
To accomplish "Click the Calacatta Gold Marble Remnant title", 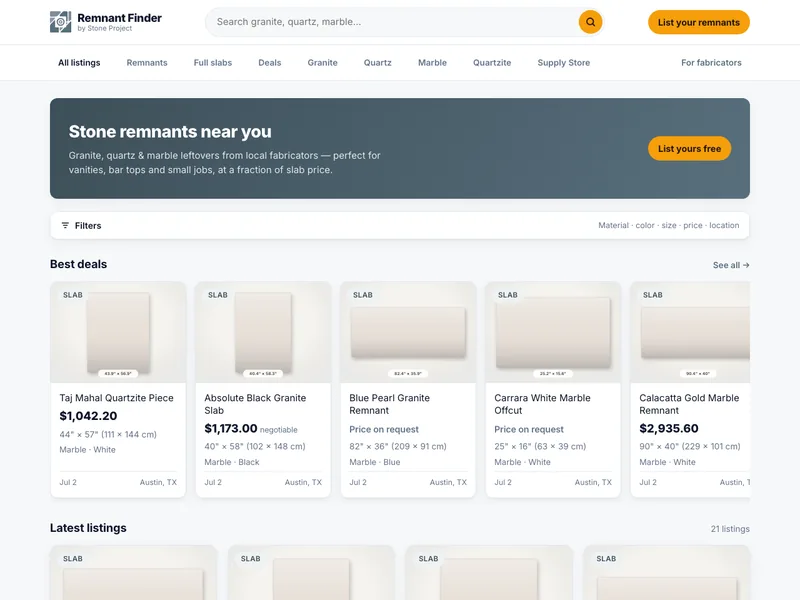I will (689, 404).
